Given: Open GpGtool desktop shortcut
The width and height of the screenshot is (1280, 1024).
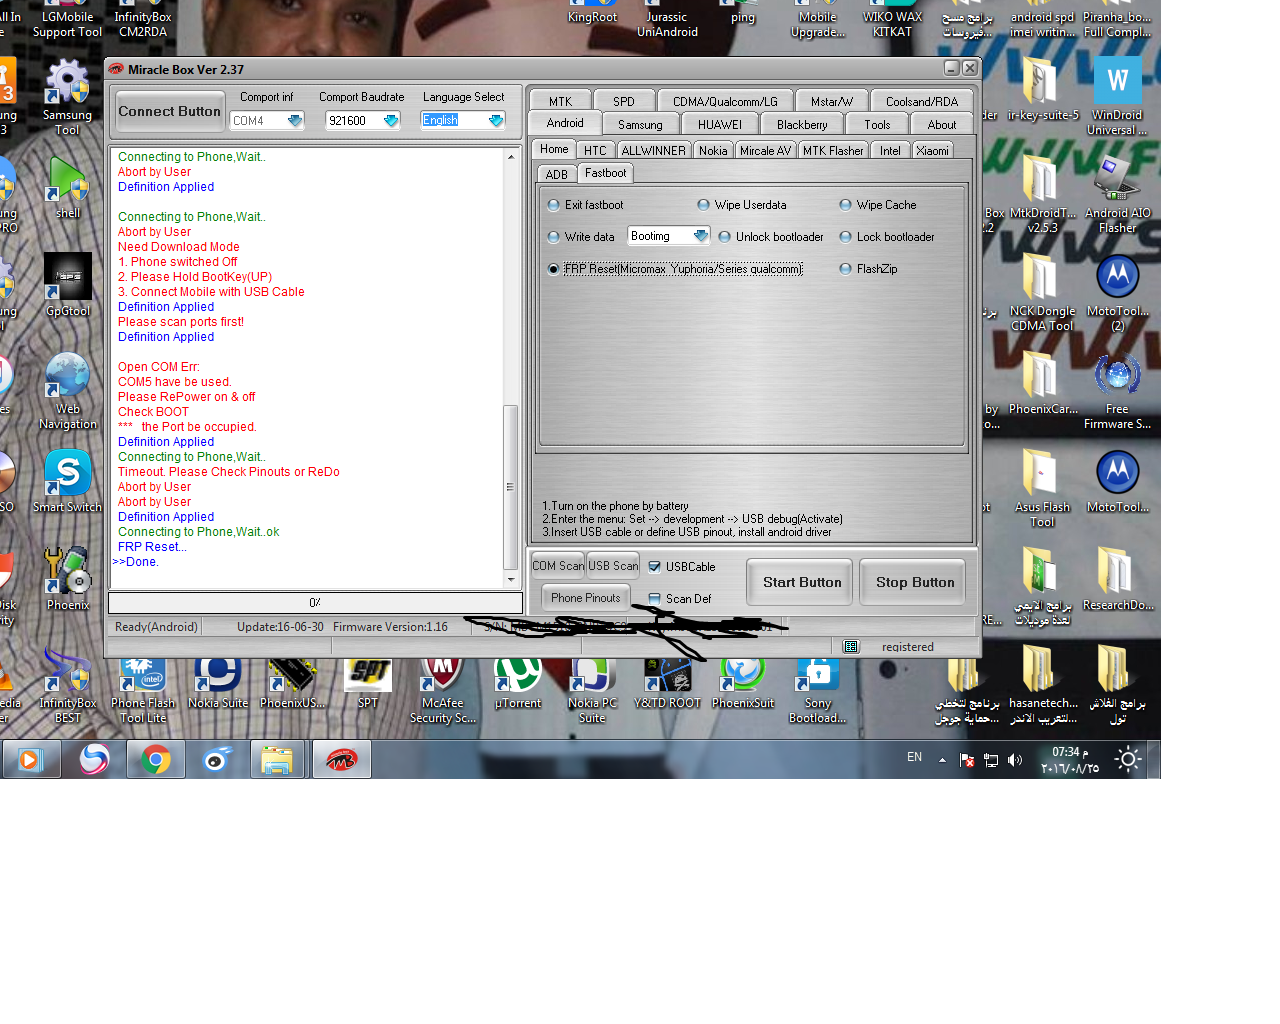Looking at the screenshot, I should click(68, 285).
